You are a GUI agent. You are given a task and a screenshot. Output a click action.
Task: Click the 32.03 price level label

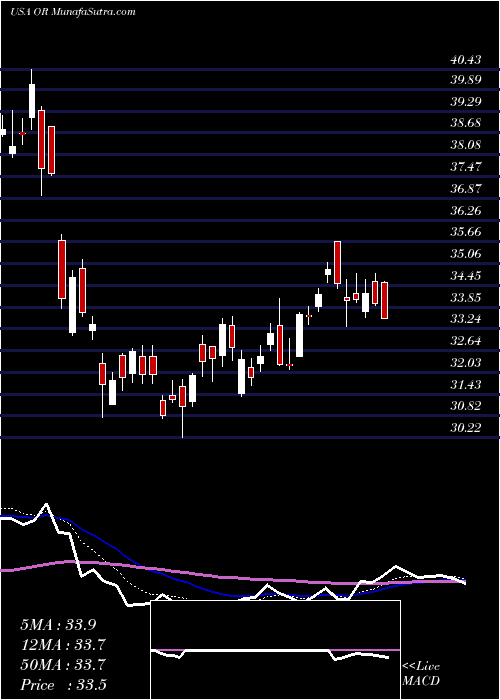[x=466, y=362]
